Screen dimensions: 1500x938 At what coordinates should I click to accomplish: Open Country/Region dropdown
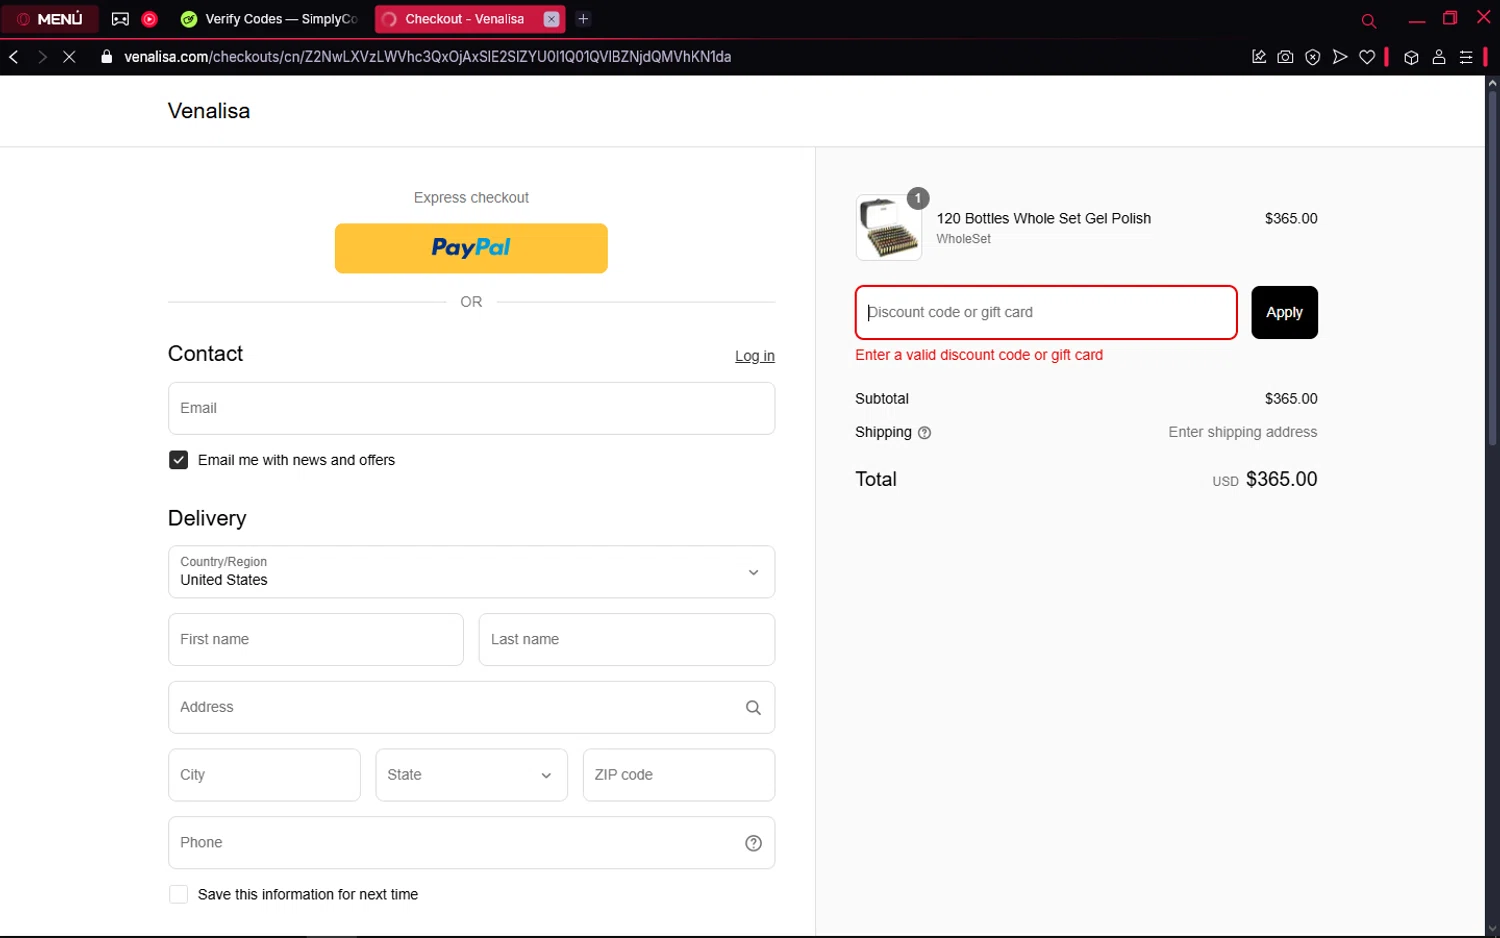471,572
